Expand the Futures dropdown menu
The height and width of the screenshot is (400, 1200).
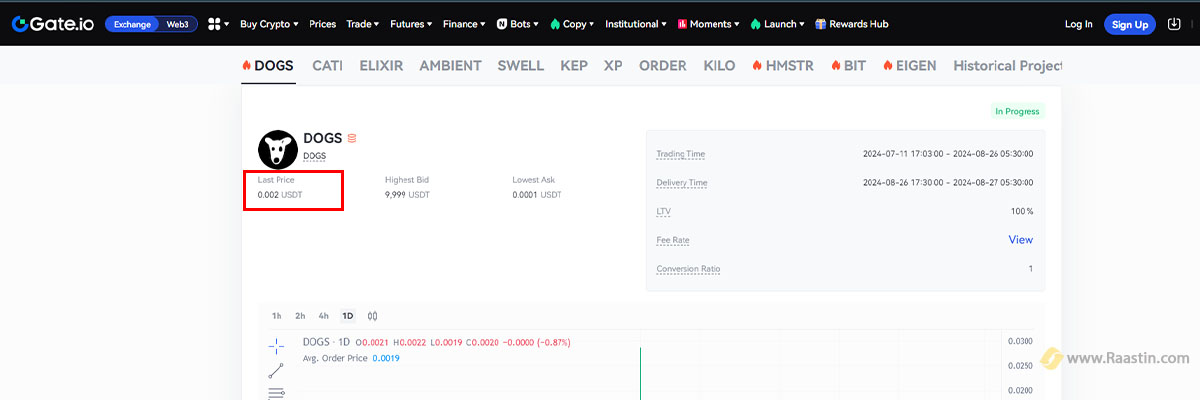tap(411, 24)
